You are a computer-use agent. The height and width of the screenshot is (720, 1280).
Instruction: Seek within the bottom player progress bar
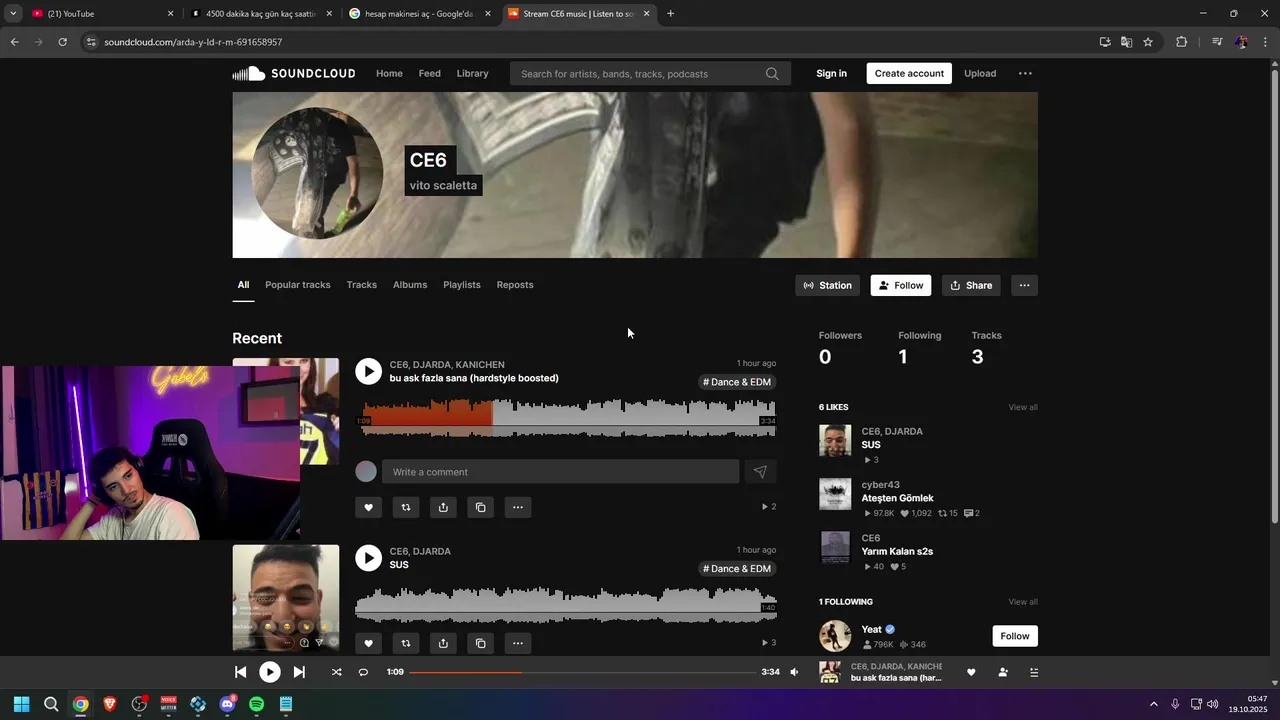point(583,672)
